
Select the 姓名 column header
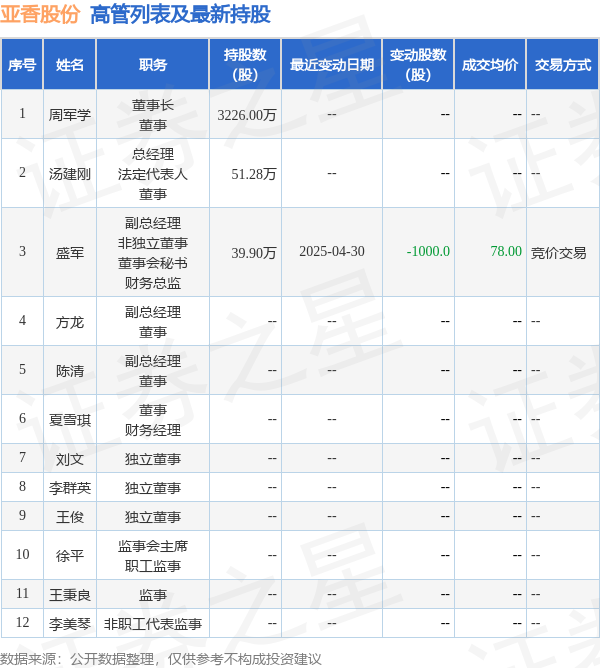click(x=70, y=65)
